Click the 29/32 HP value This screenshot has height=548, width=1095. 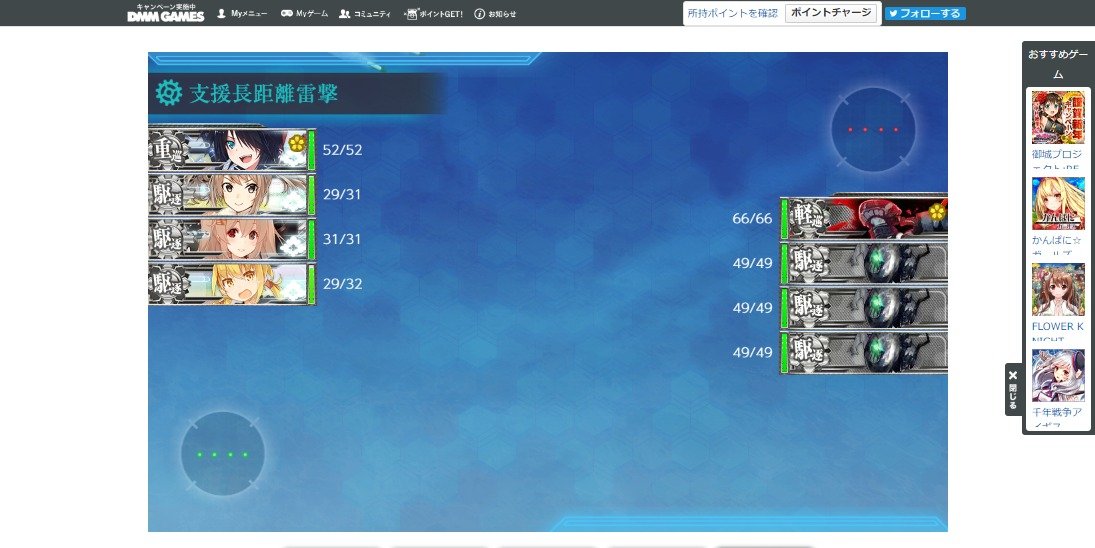coord(342,284)
